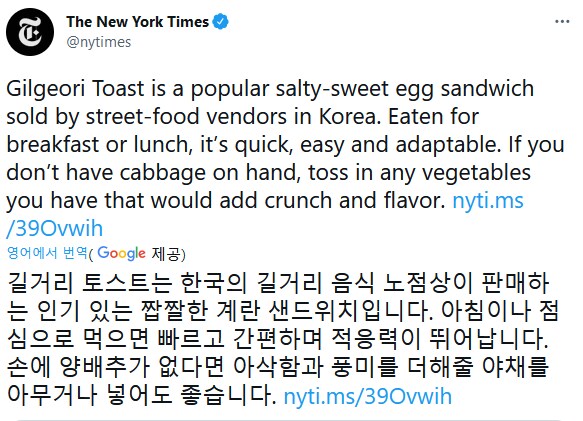Click 길거리 토스트는 at start of translation

tap(90, 283)
